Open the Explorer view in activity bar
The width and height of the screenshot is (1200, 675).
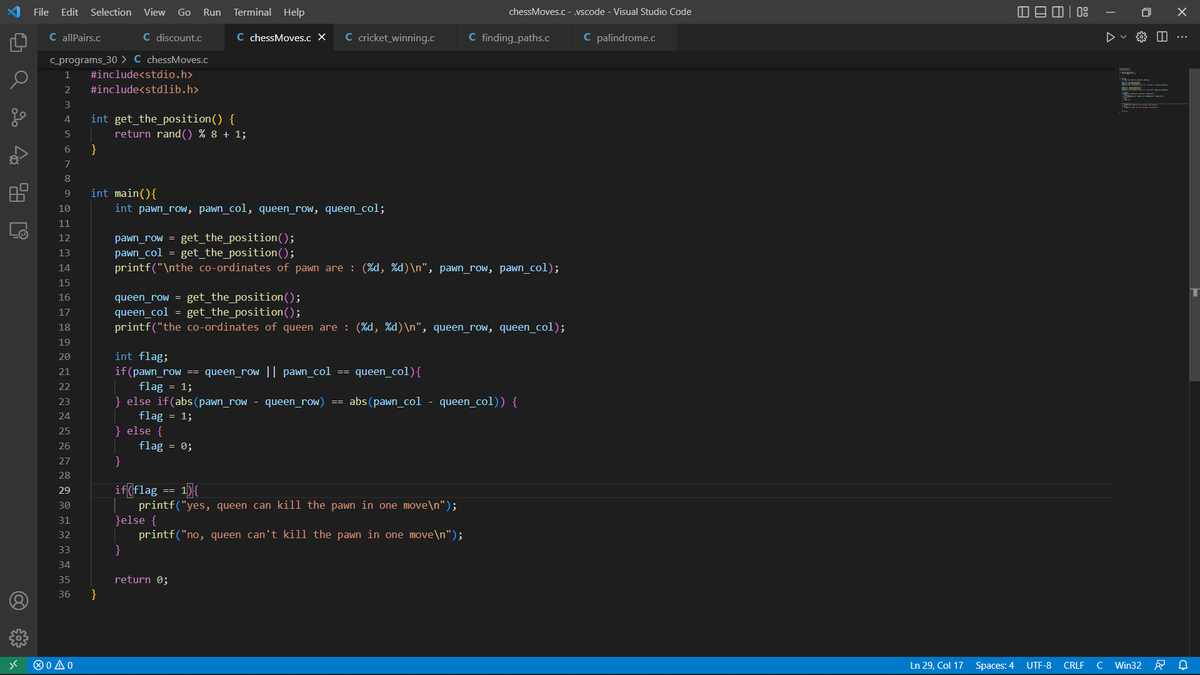click(19, 44)
